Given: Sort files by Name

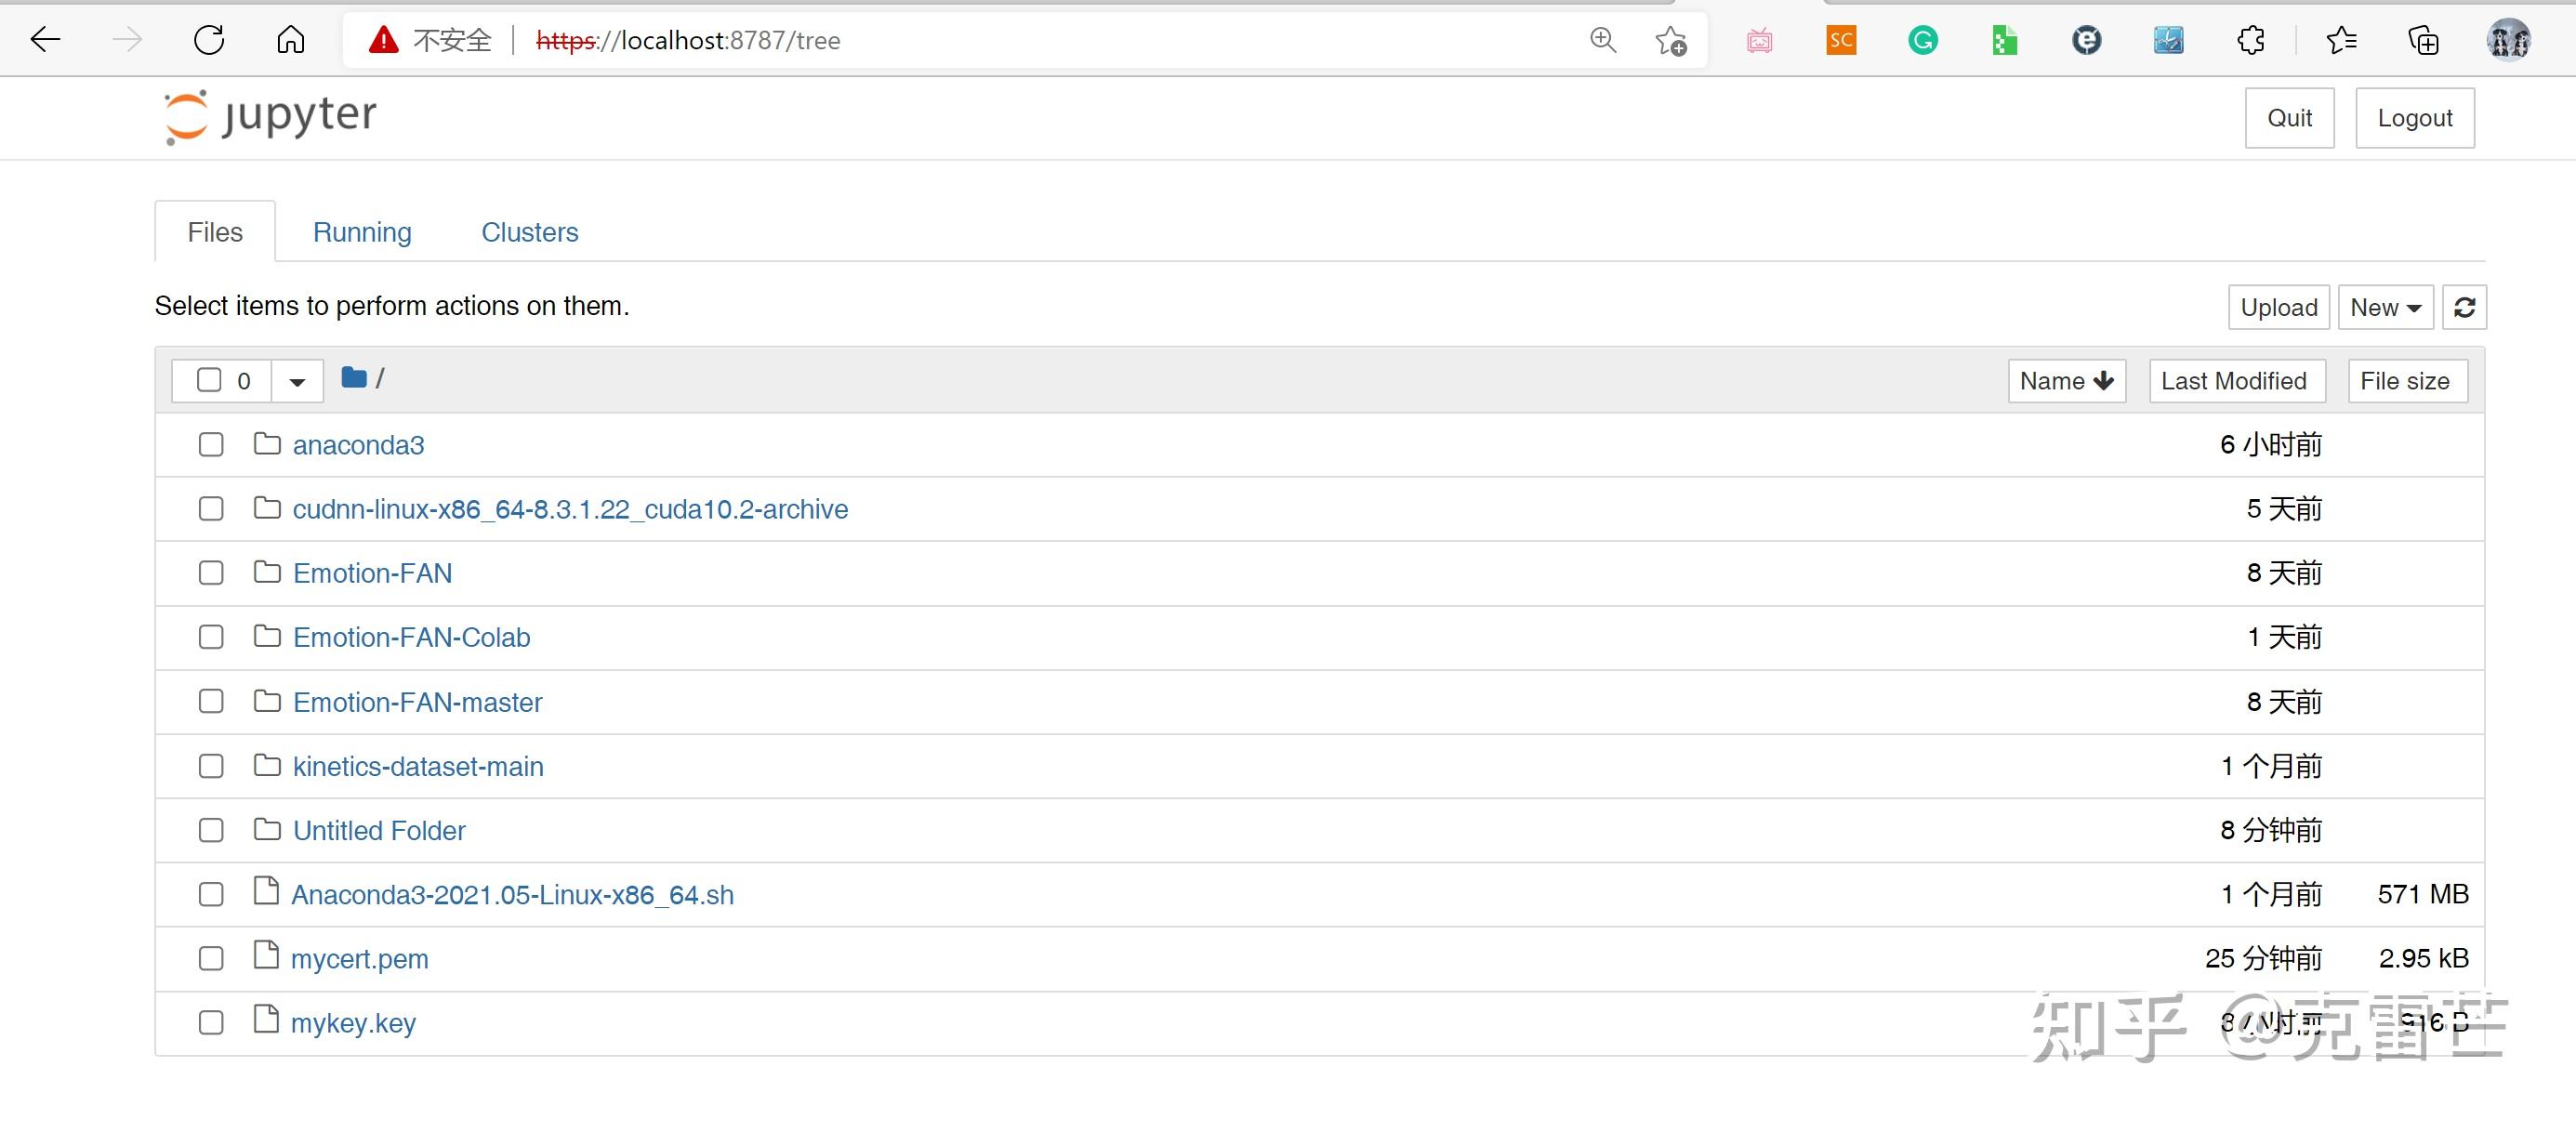Looking at the screenshot, I should click(2065, 381).
